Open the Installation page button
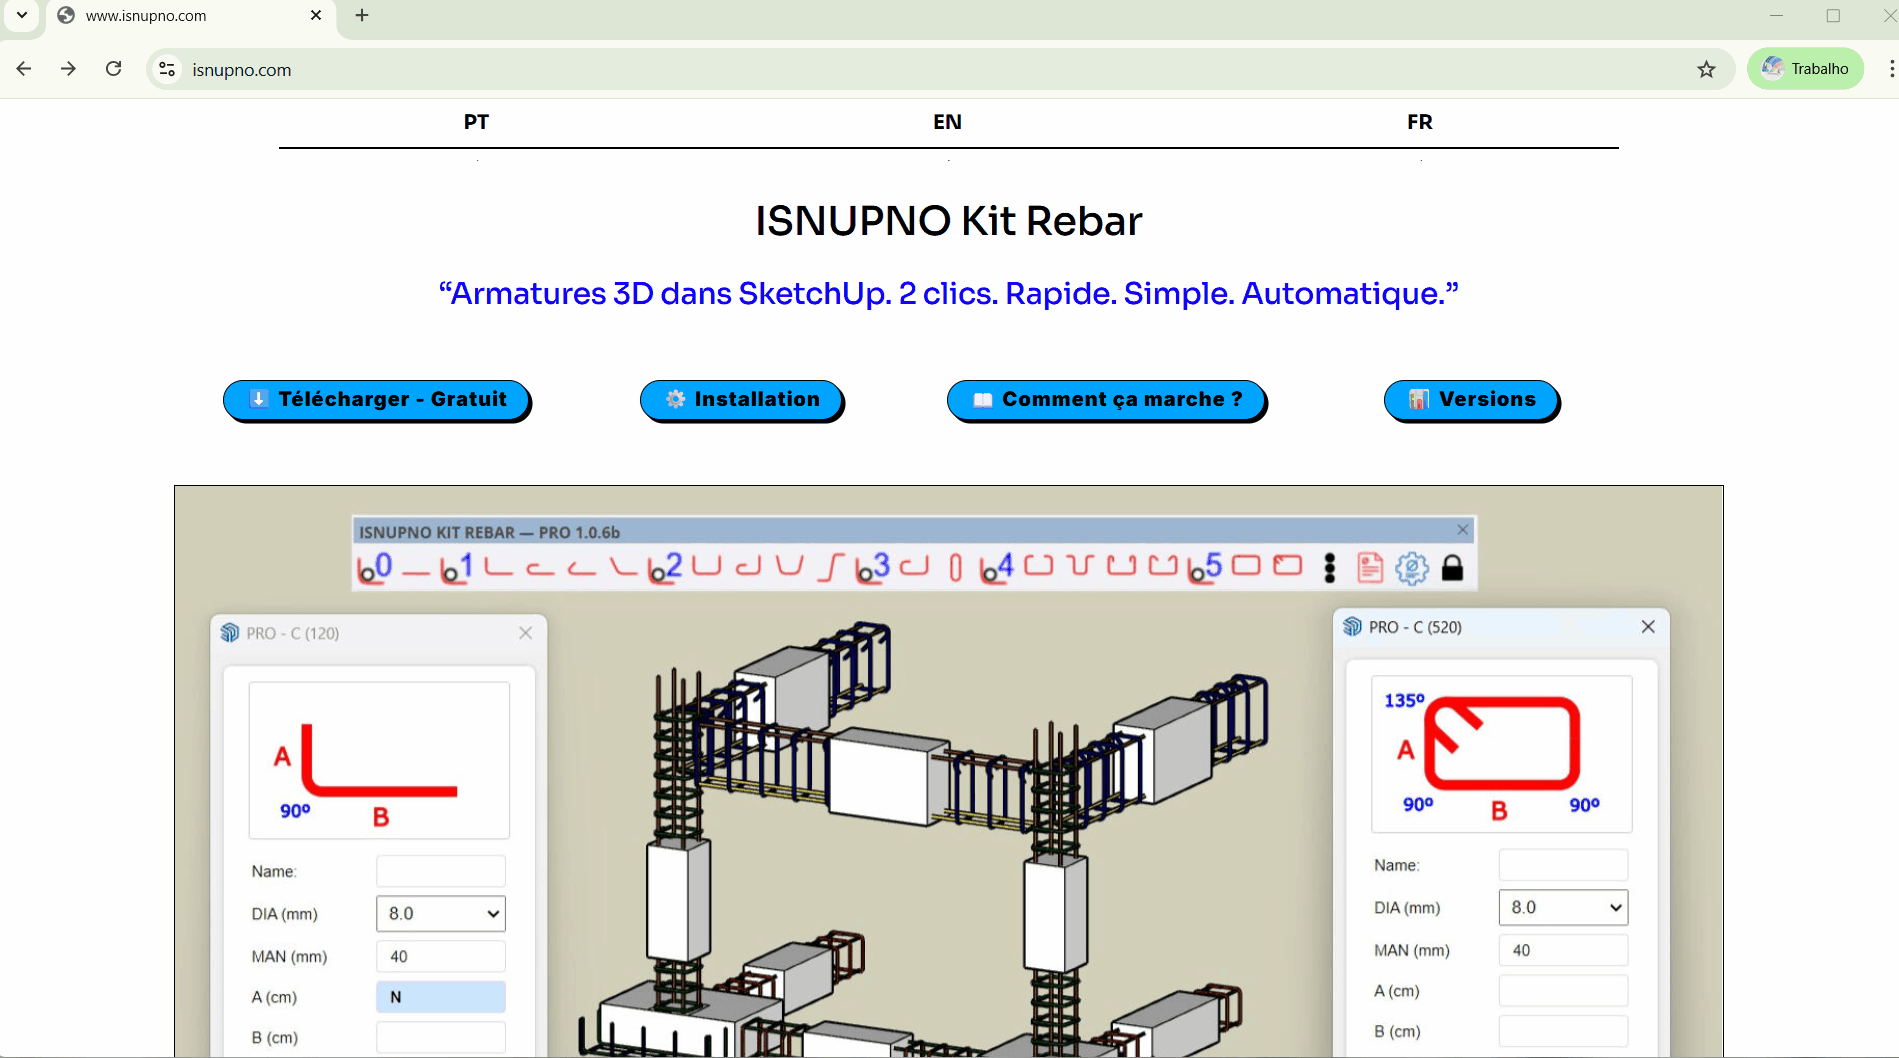This screenshot has height=1058, width=1899. point(741,400)
